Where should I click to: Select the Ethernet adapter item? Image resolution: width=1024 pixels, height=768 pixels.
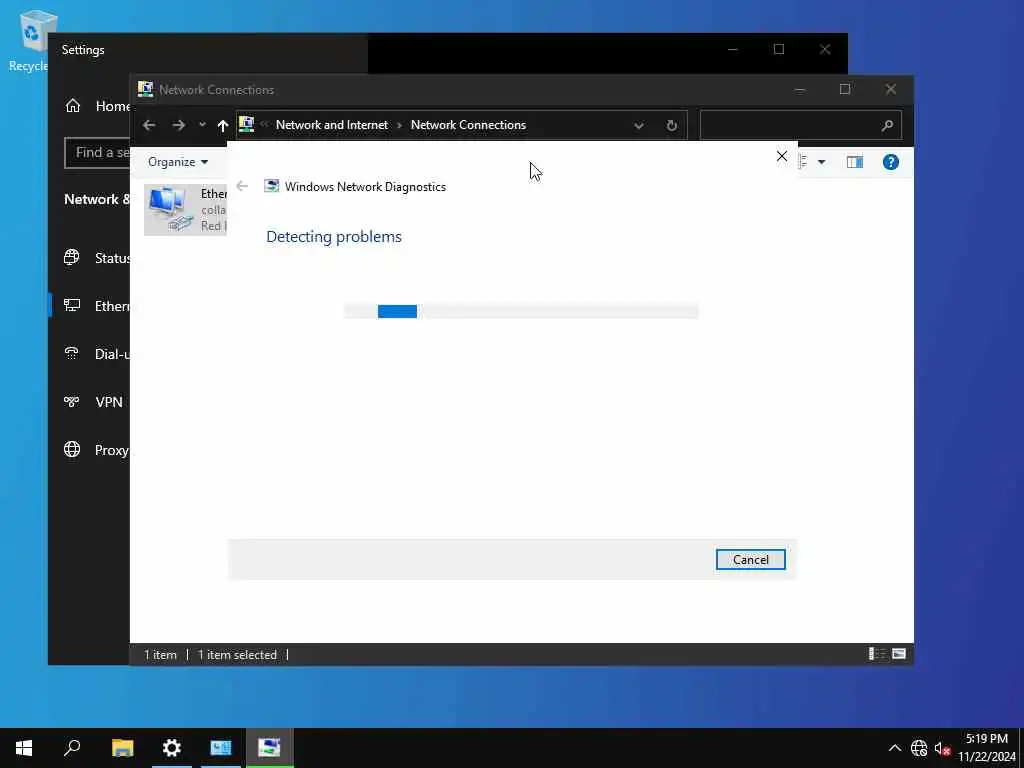click(185, 210)
